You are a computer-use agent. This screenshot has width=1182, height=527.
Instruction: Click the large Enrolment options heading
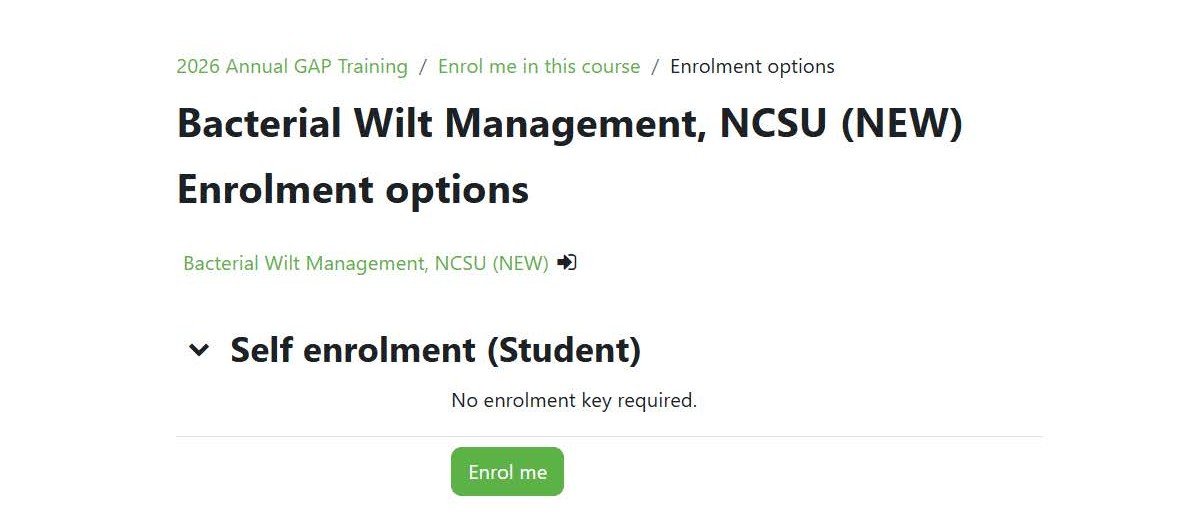tap(353, 189)
